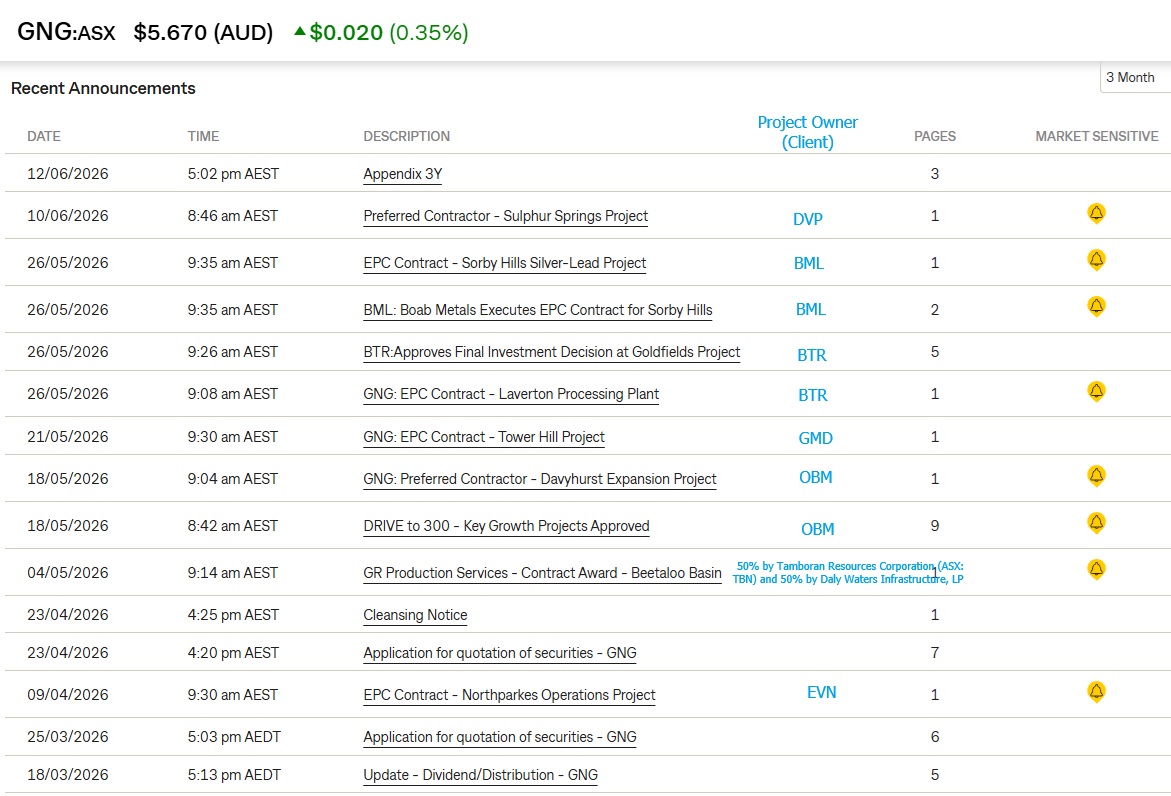This screenshot has width=1171, height=796.
Task: Click the time 5:02 pm AEST
Action: coord(233,174)
